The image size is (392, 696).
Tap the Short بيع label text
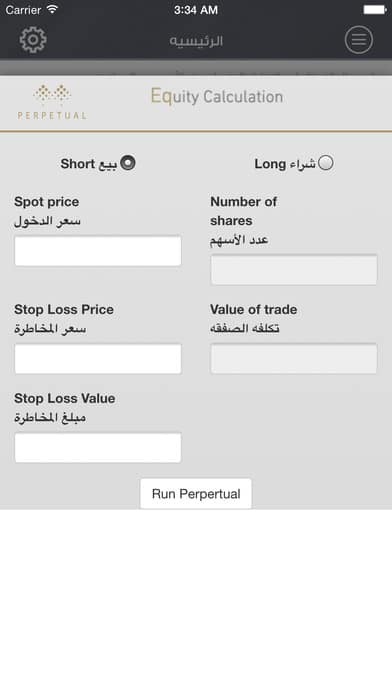89,164
